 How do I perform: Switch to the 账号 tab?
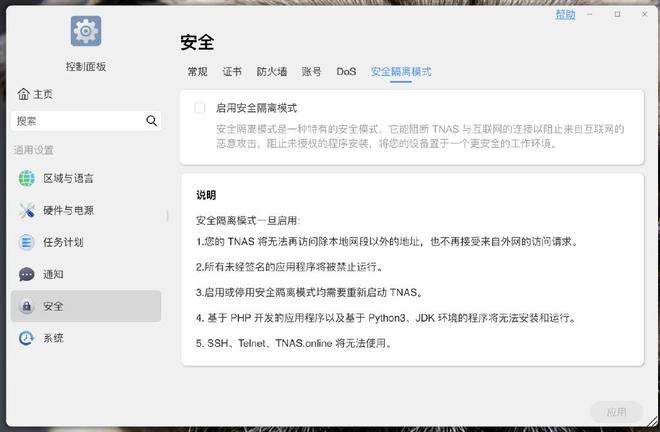coord(311,72)
